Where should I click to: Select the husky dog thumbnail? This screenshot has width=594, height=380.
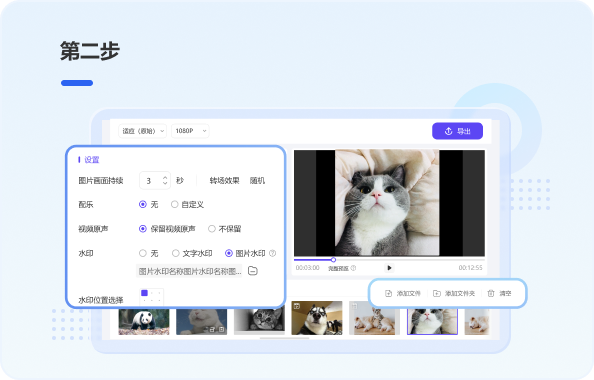click(317, 318)
